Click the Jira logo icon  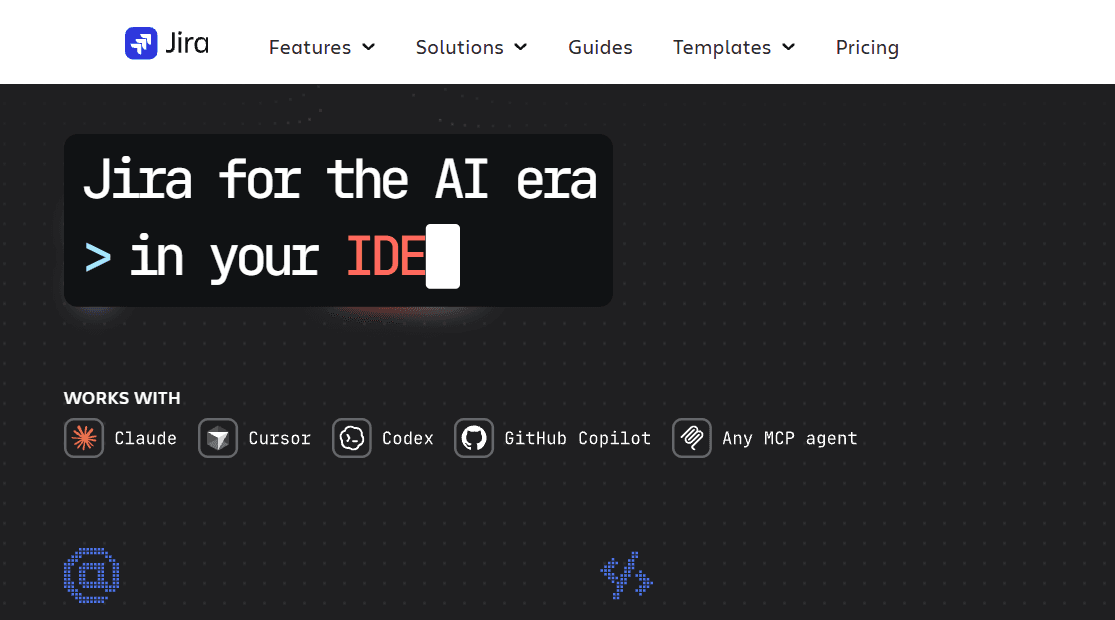141,43
